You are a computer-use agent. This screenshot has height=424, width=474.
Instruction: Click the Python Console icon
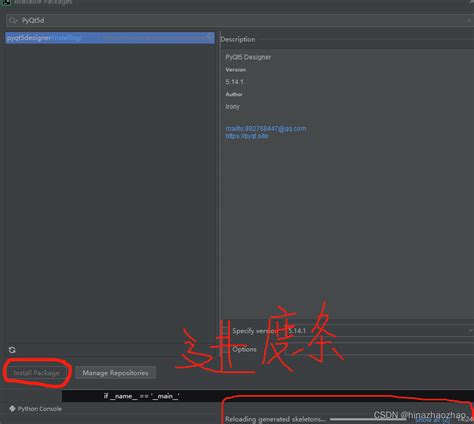click(x=12, y=409)
